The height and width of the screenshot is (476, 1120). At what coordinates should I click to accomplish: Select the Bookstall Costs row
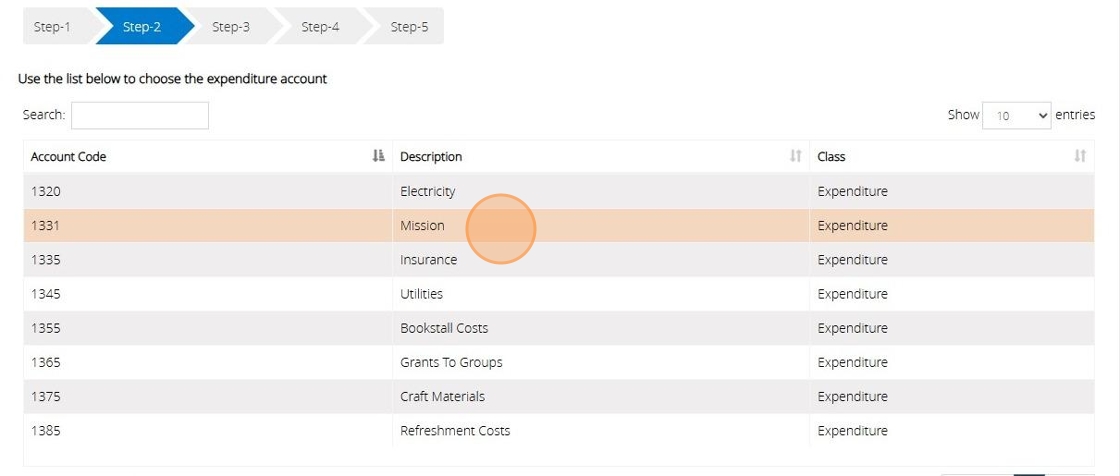(444, 328)
